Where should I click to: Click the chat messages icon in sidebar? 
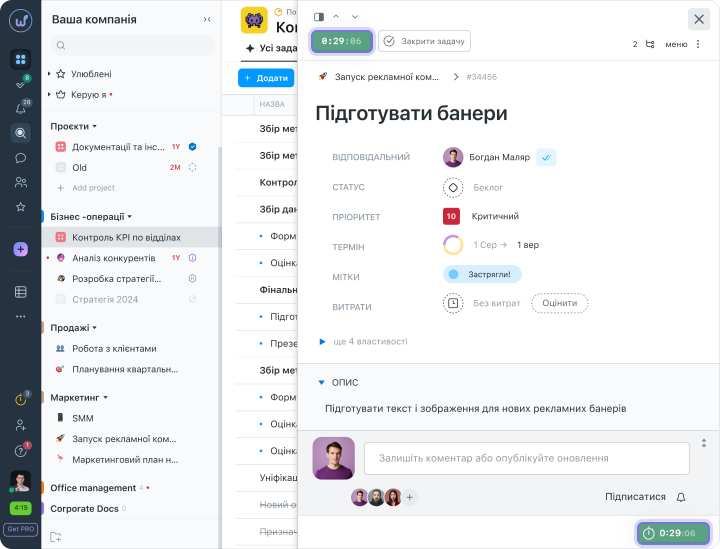point(20,158)
